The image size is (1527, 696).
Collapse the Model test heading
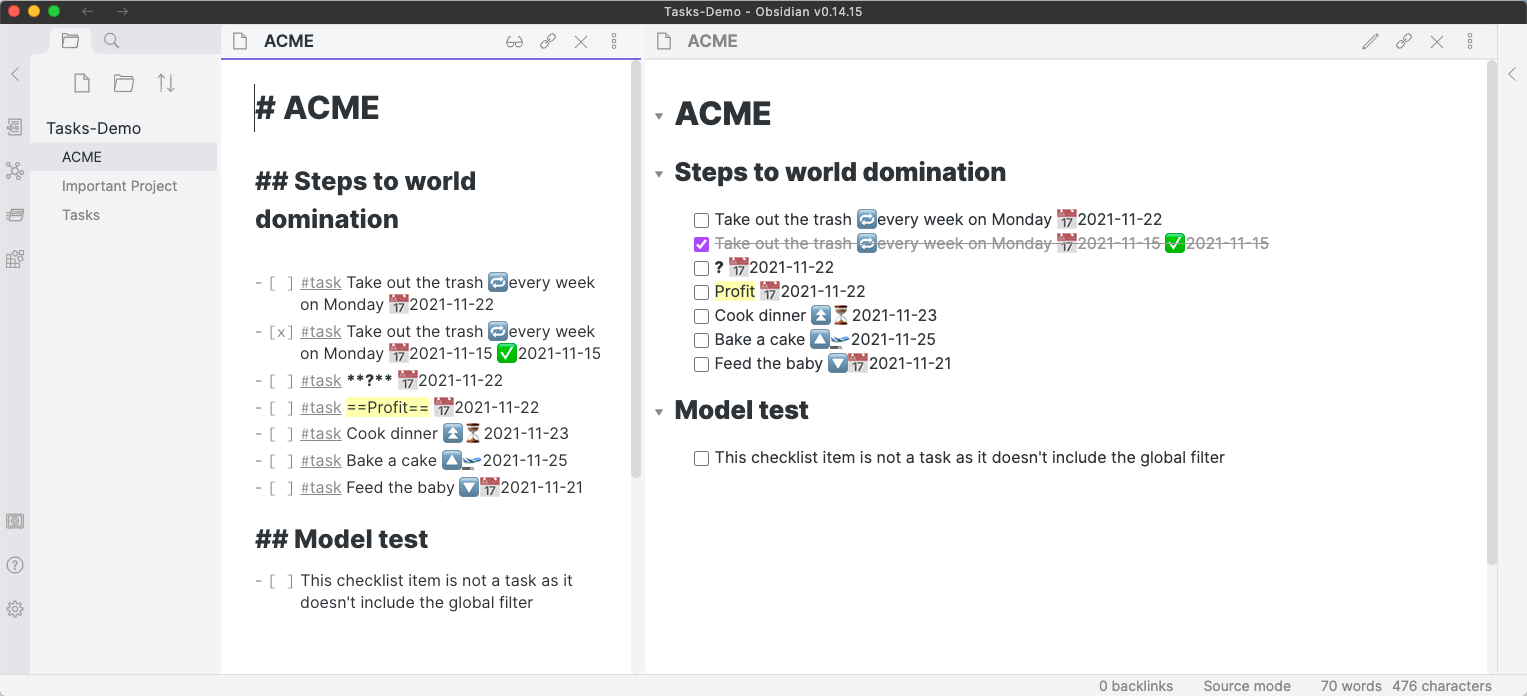pyautogui.click(x=659, y=410)
